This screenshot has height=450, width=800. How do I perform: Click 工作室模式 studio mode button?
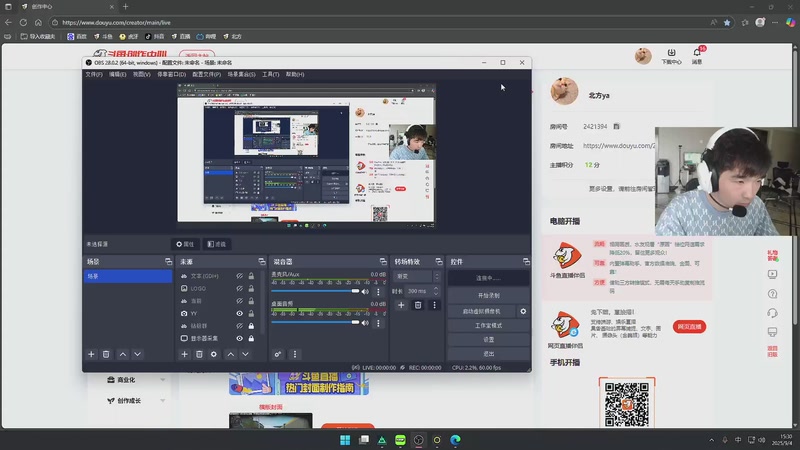click(x=488, y=326)
